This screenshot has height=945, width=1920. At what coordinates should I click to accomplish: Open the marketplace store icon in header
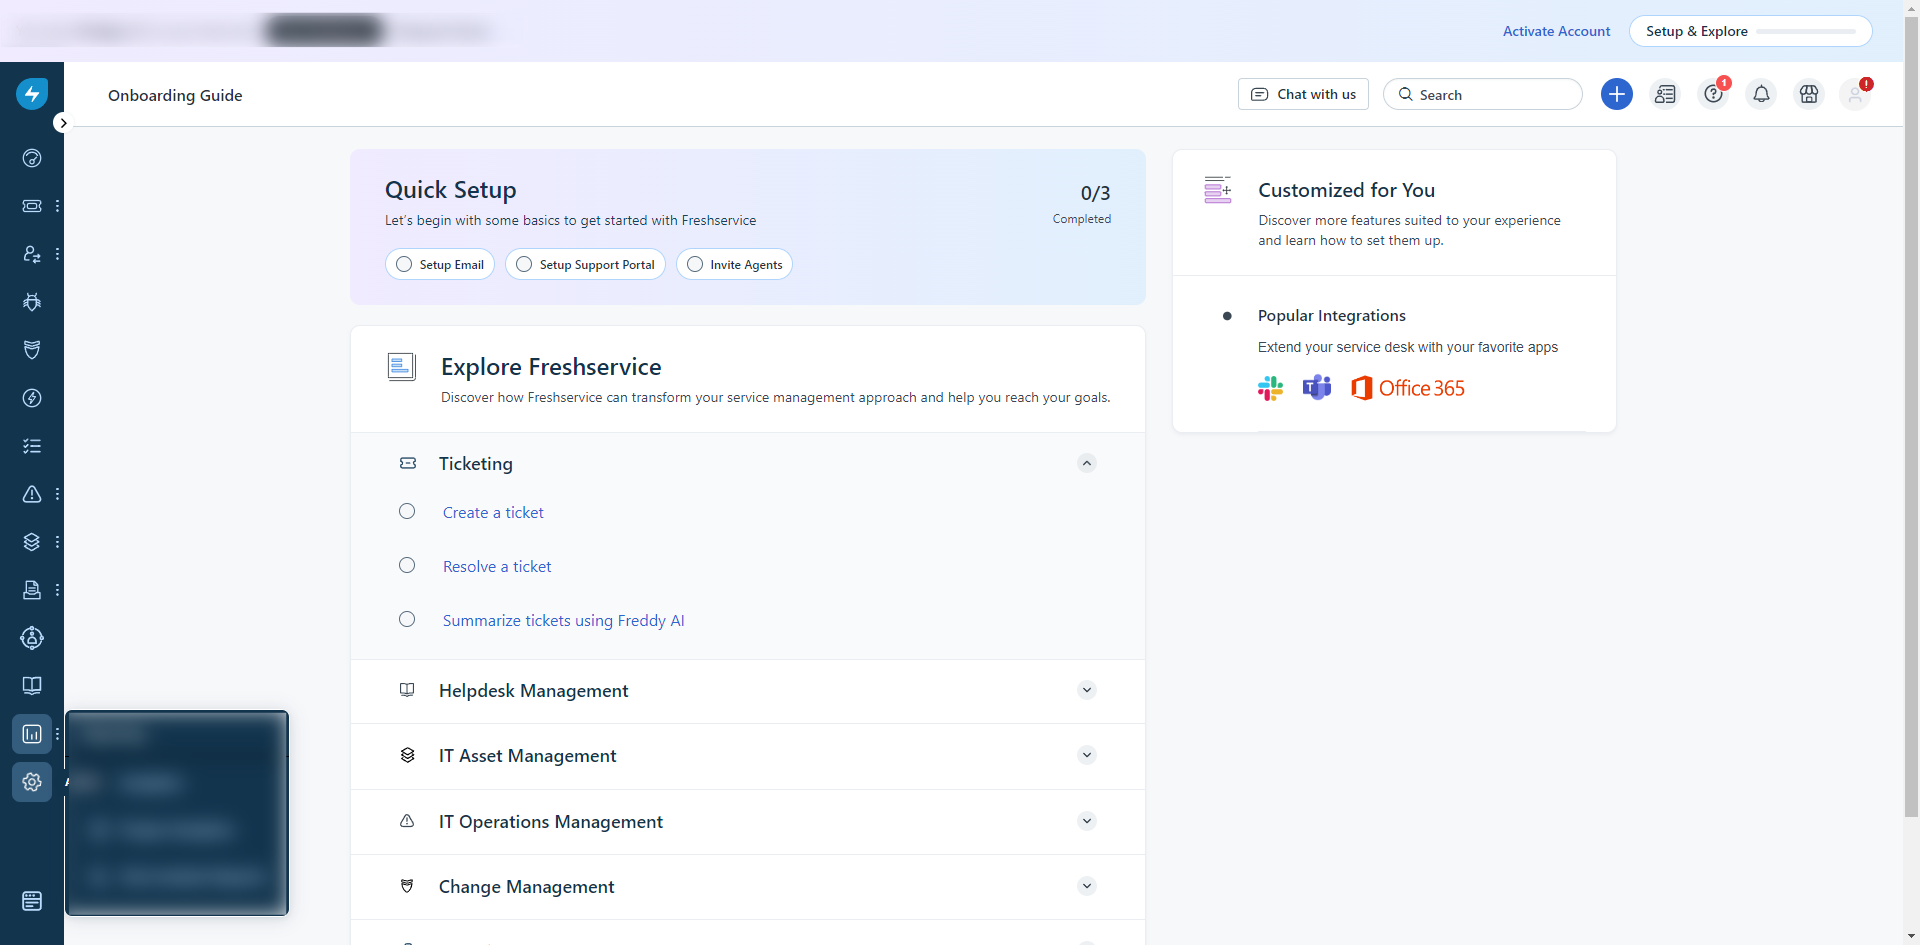click(x=1809, y=94)
